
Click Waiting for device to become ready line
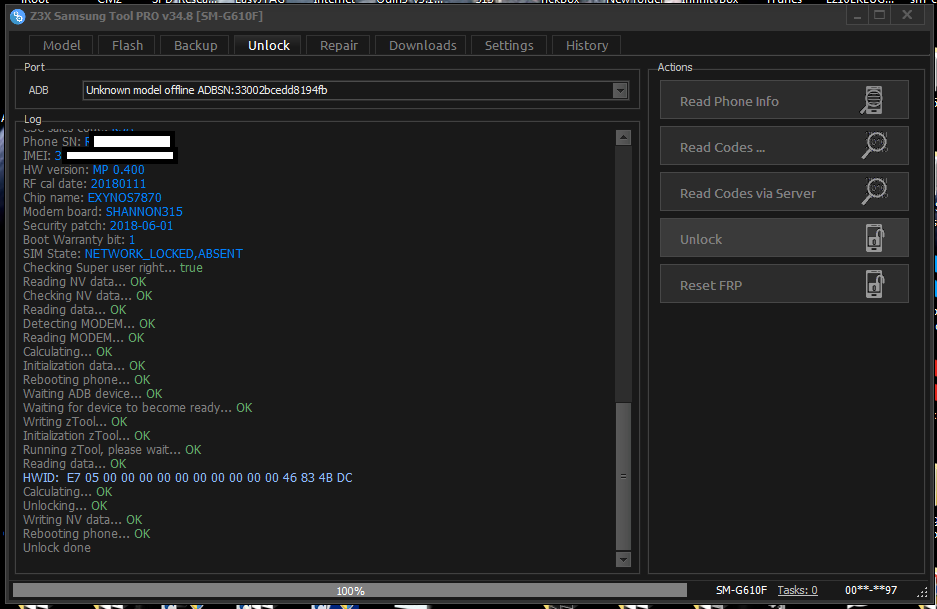(x=137, y=408)
